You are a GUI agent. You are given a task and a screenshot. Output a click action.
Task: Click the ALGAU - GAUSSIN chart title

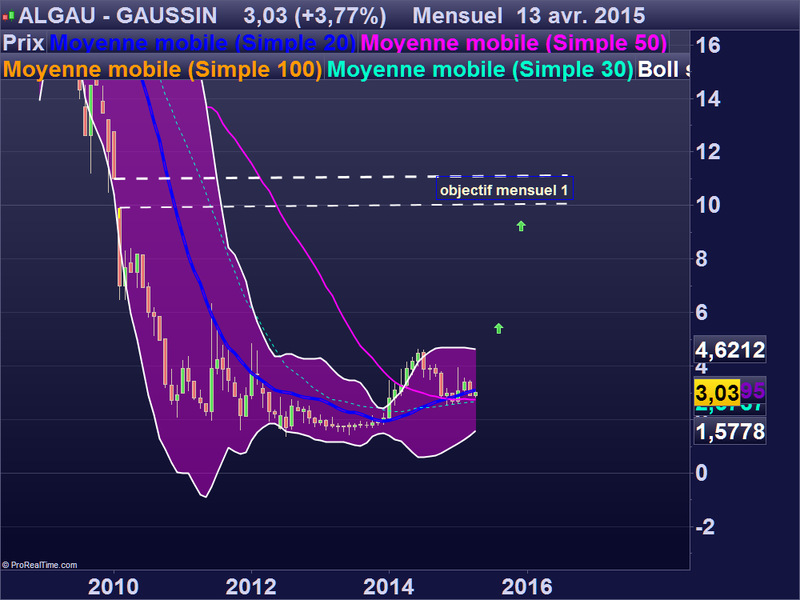pyautogui.click(x=118, y=15)
